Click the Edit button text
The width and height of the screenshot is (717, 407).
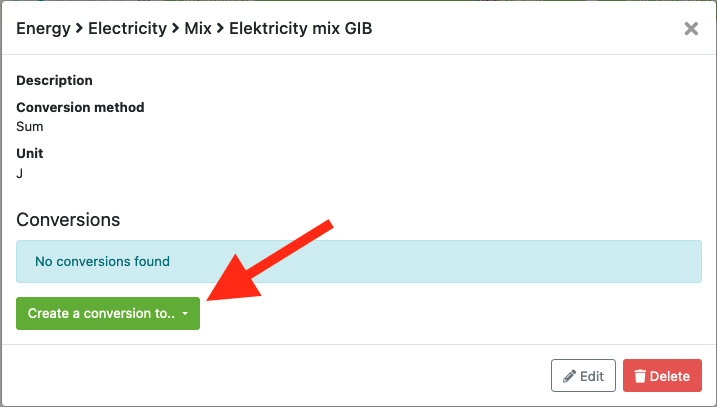tap(592, 376)
